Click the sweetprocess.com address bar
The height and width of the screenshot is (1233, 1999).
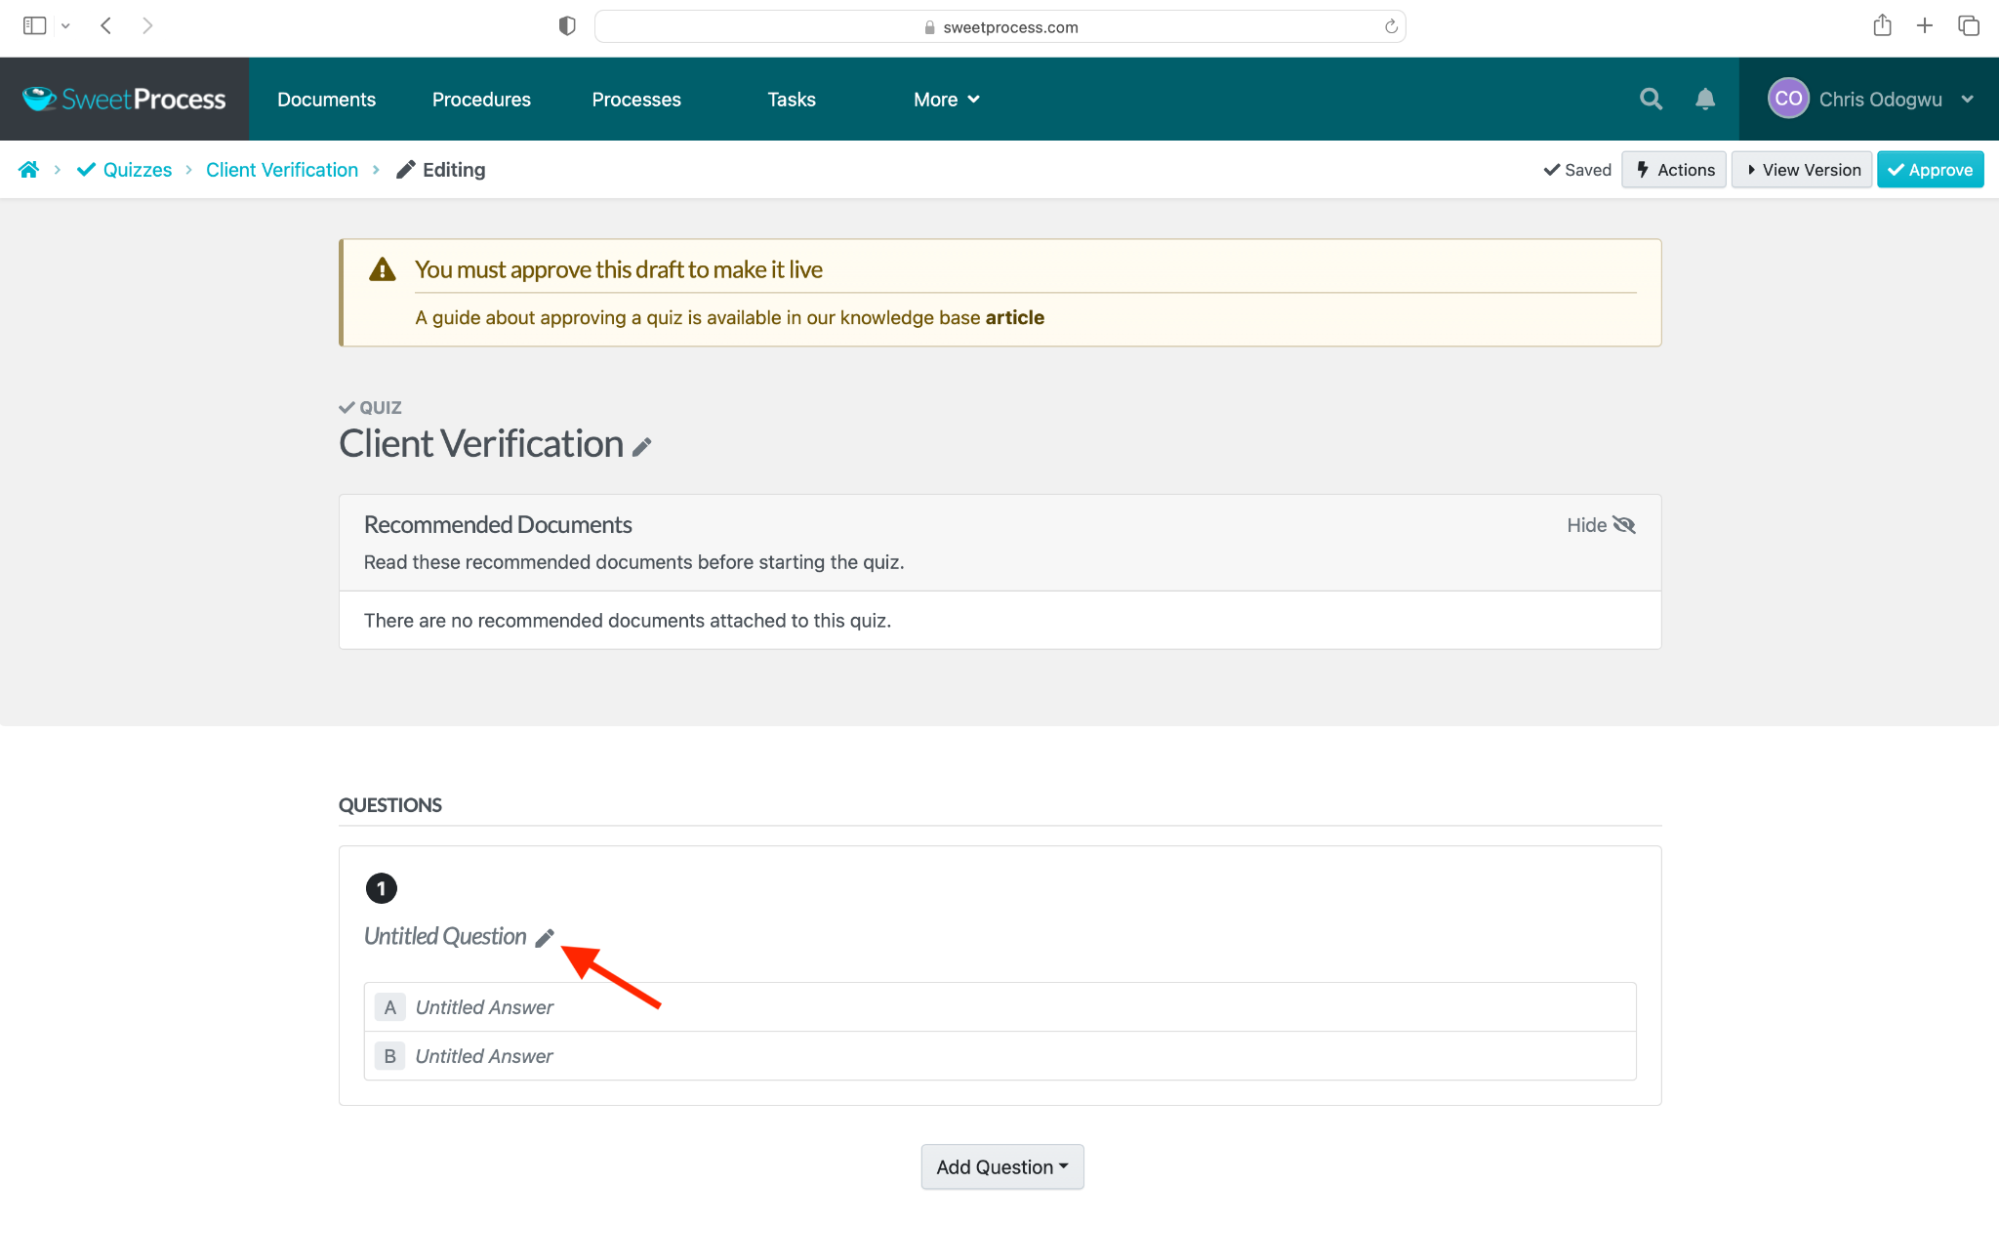[x=1000, y=27]
